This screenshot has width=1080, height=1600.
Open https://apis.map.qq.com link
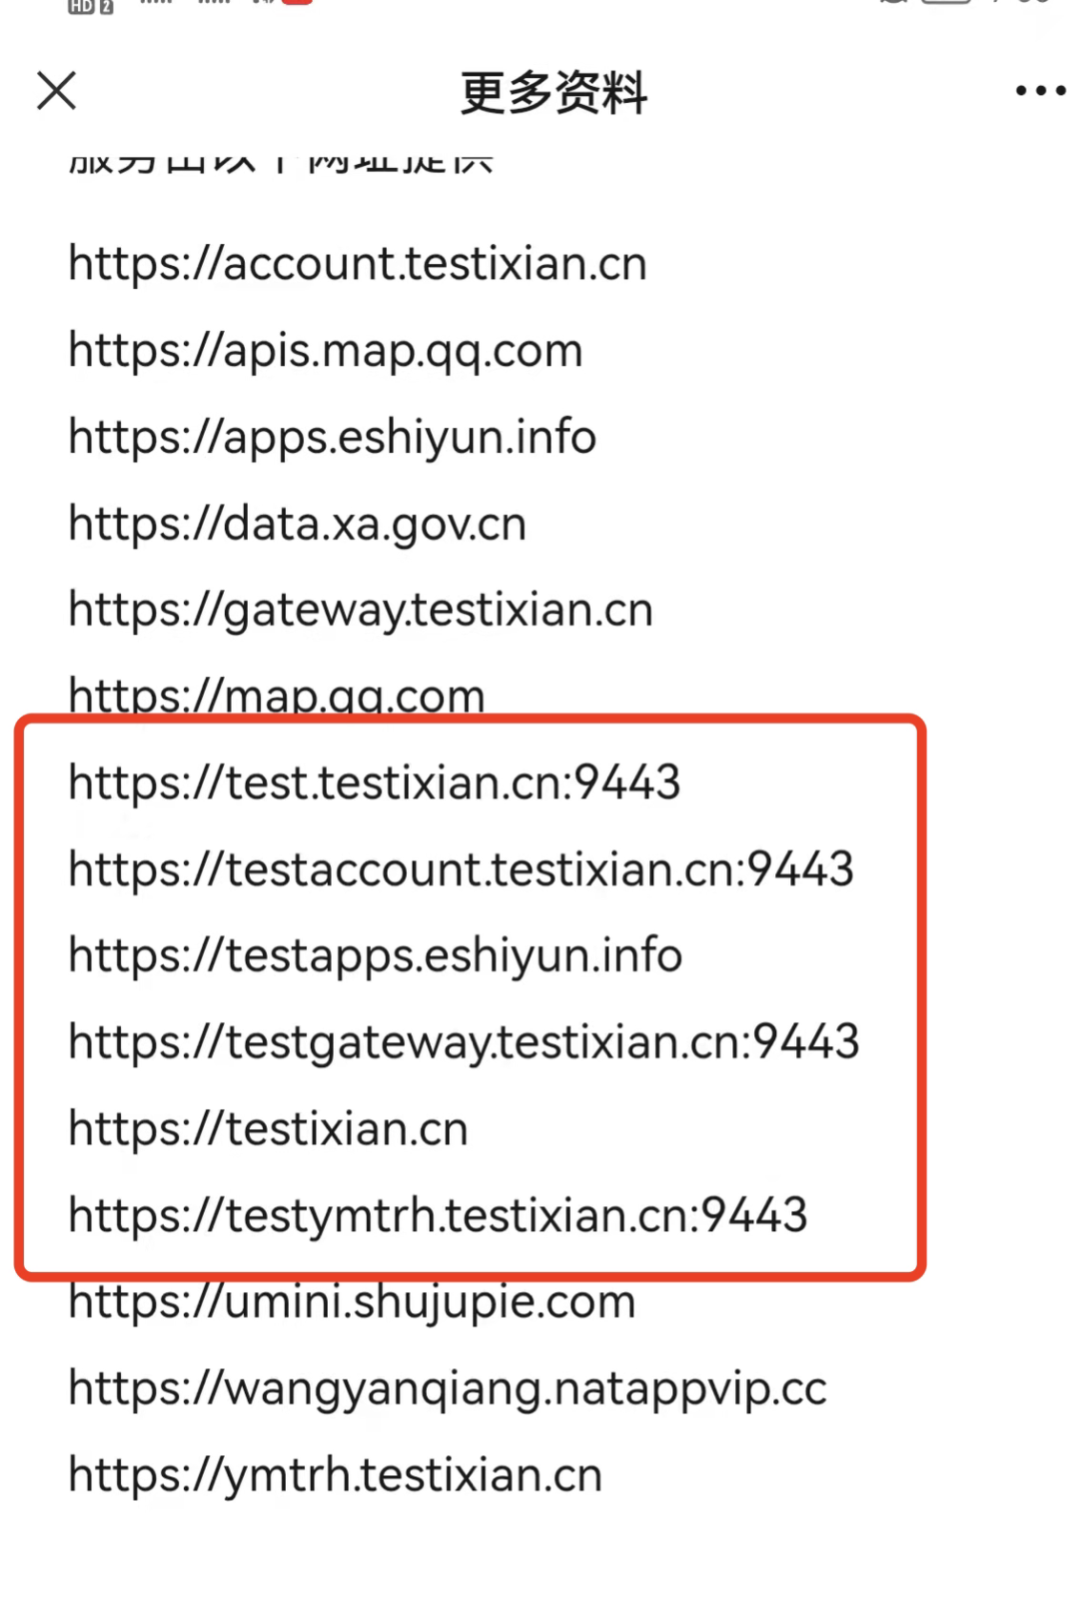coord(325,351)
